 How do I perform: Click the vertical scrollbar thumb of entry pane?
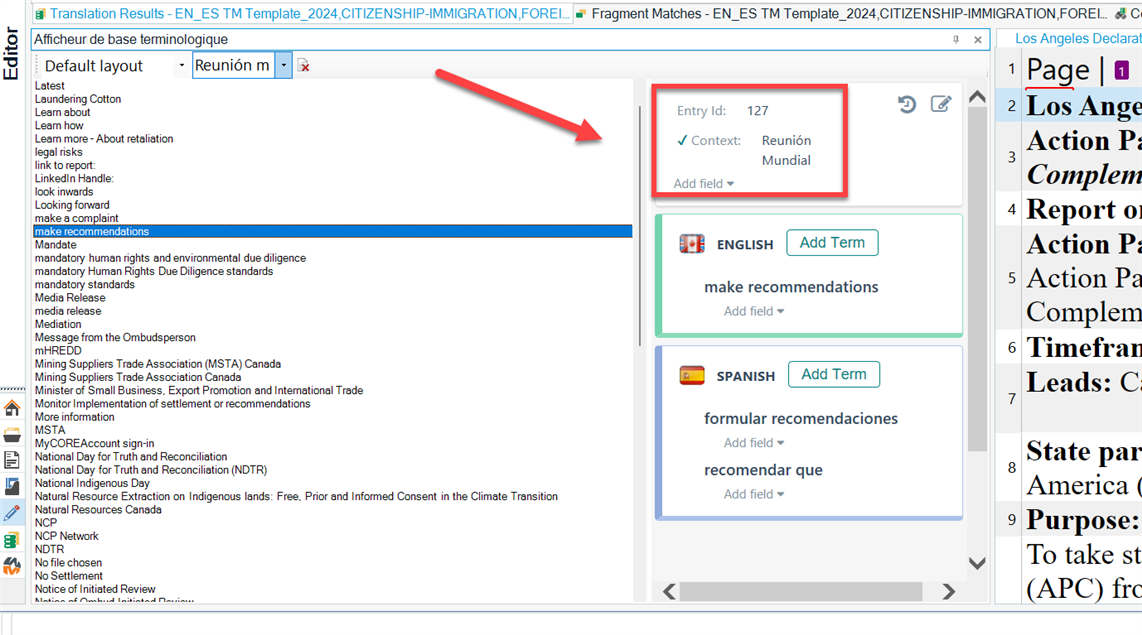(x=977, y=280)
